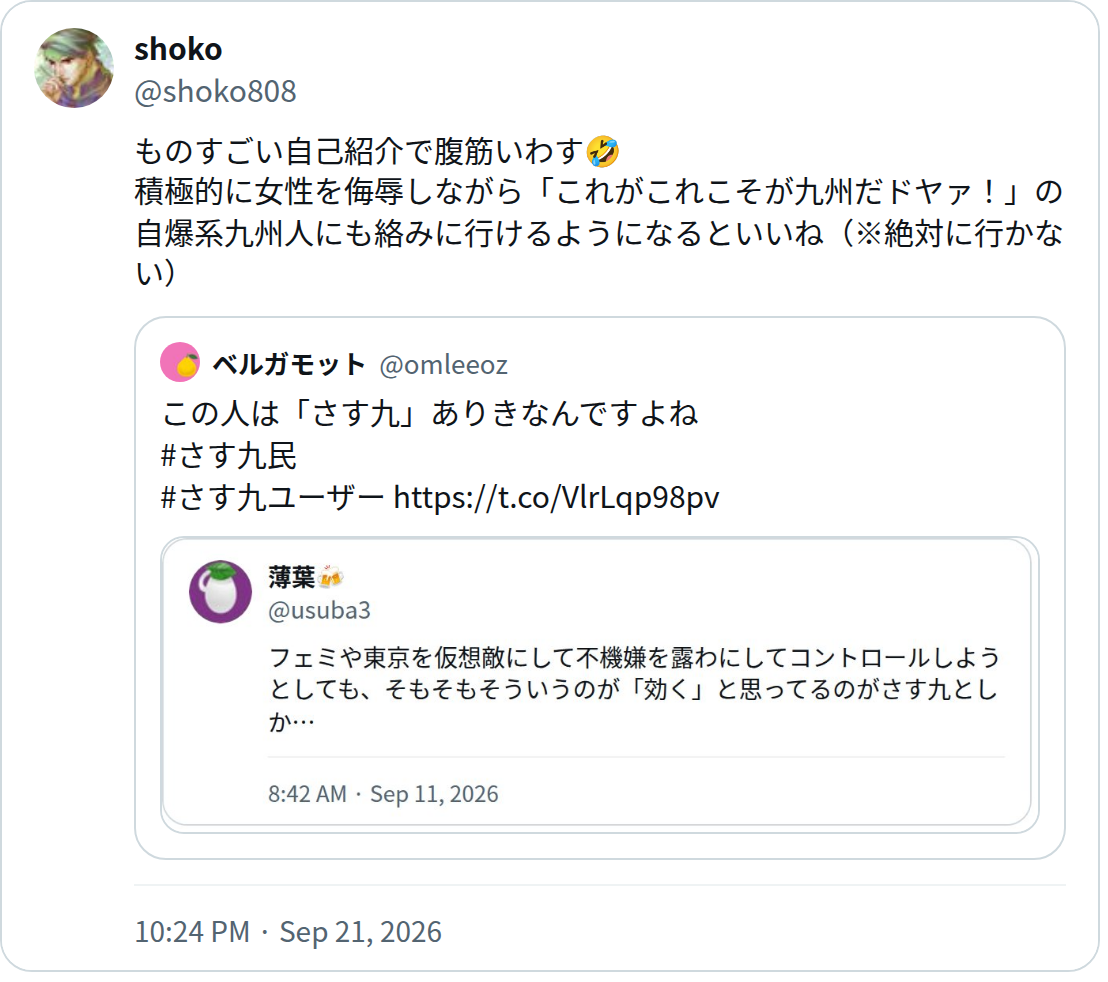Open the nested tweet text by 薄葉
This screenshot has width=1108, height=982.
point(634,689)
